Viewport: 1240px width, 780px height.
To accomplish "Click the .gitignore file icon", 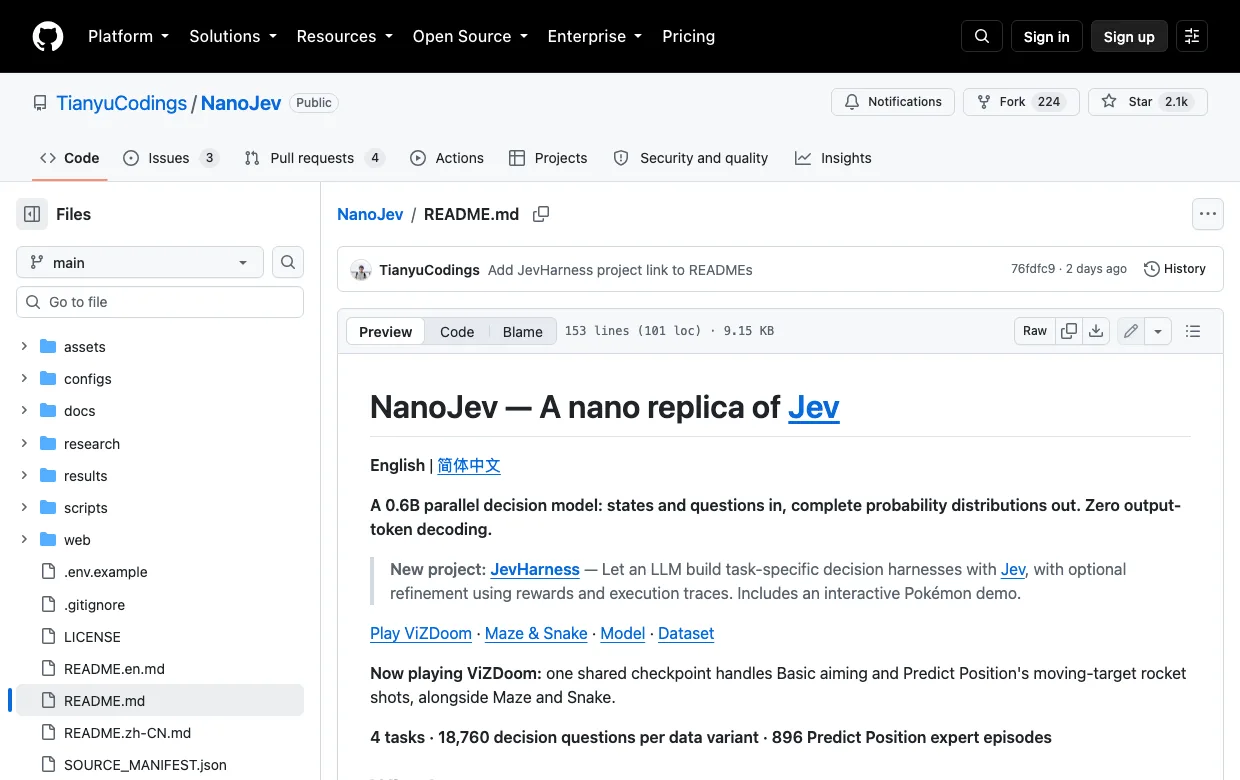I will click(48, 604).
